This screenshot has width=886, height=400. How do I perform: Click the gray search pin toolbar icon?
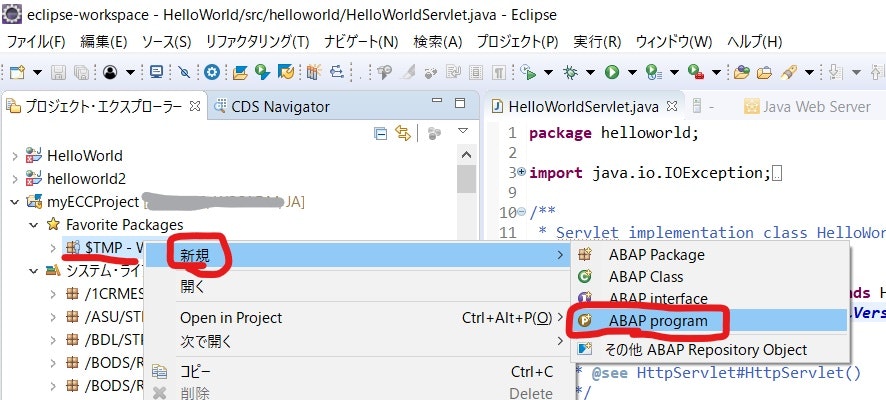385,72
